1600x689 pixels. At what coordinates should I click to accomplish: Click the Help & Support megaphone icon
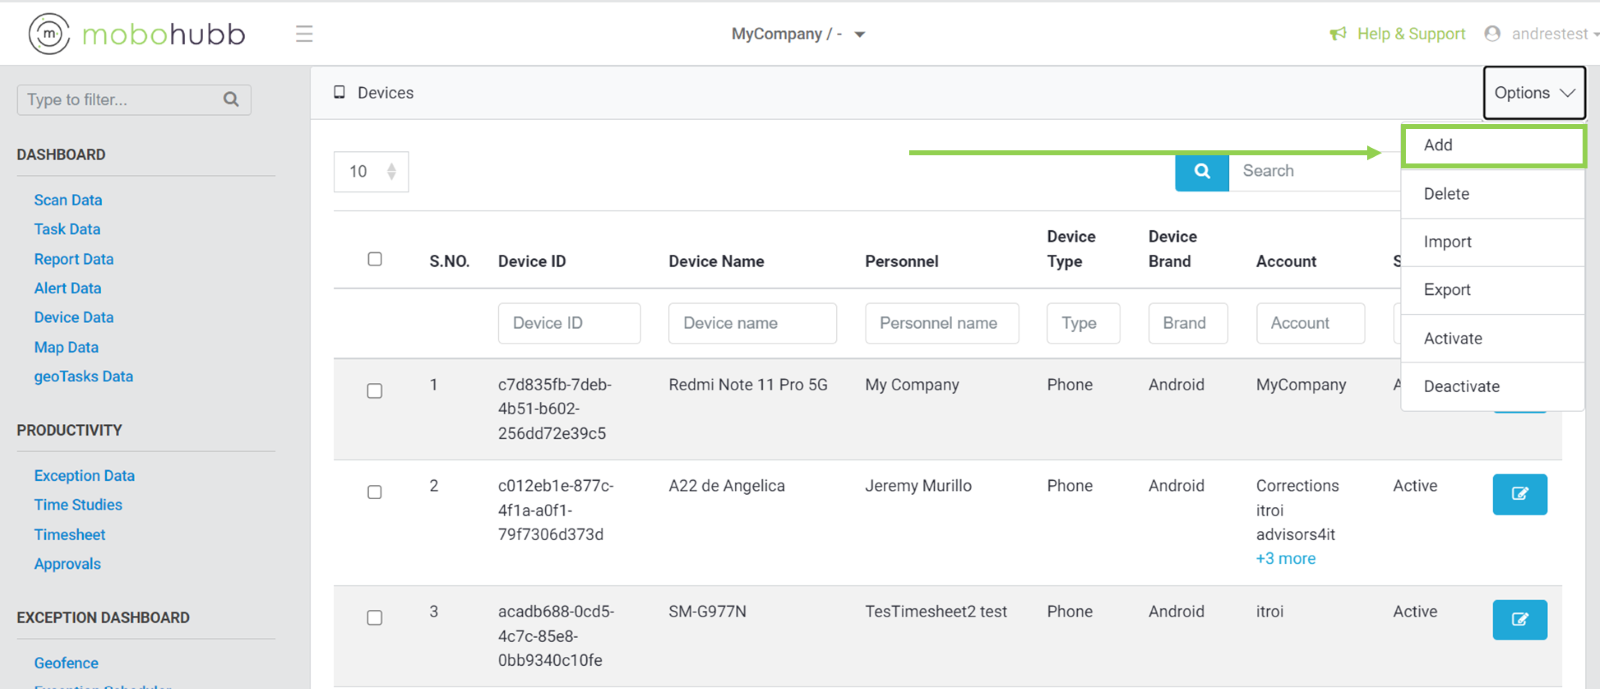click(1337, 34)
